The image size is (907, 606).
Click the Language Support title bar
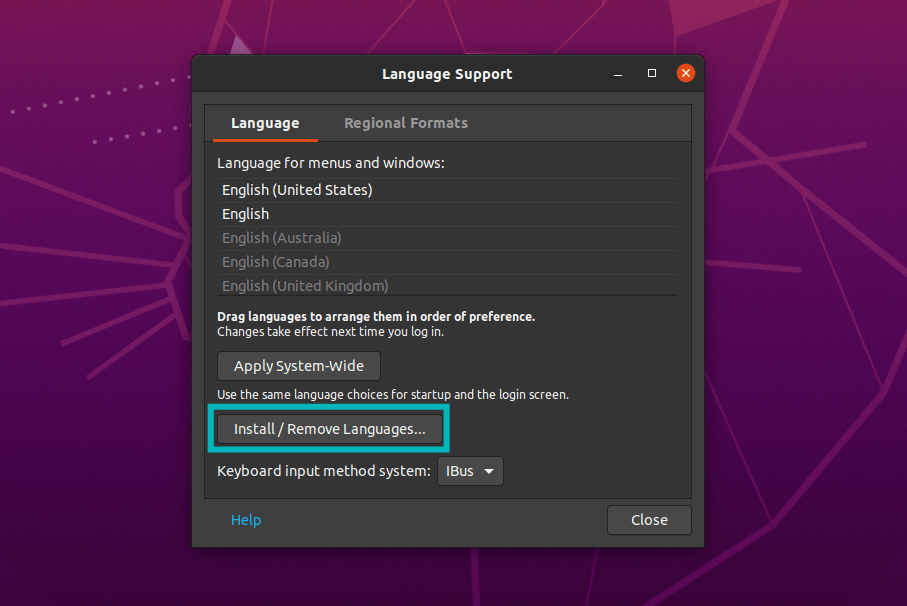[446, 74]
